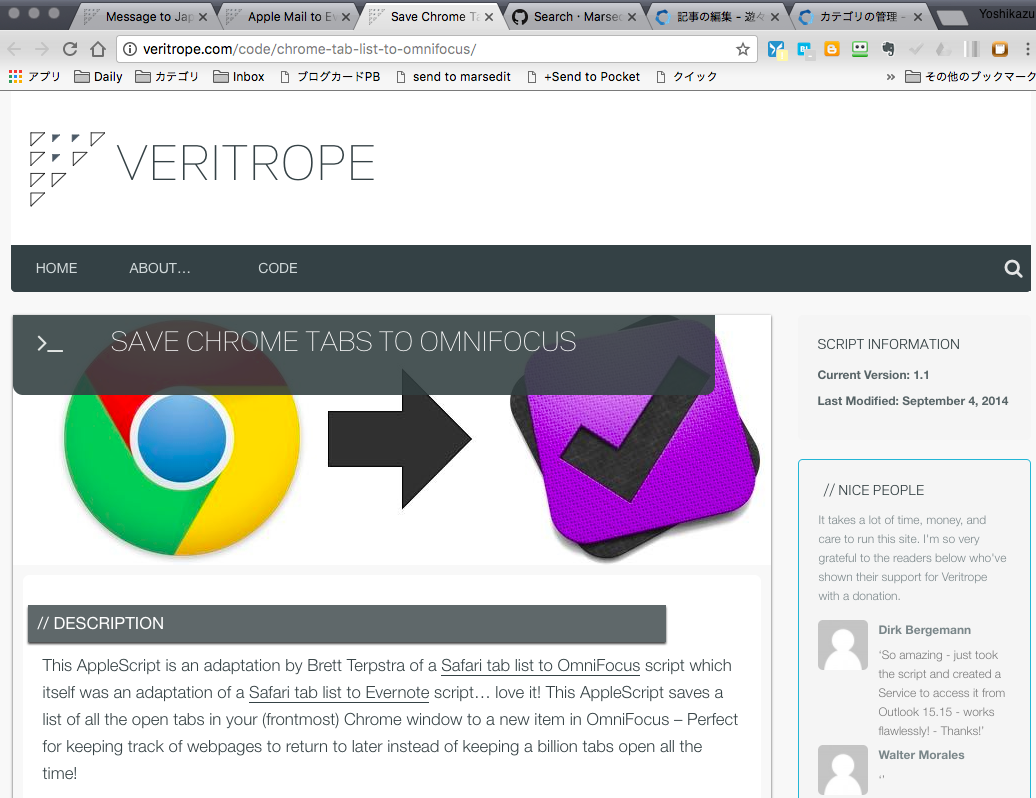This screenshot has width=1036, height=798.
Task: Click the Dirk Bergemann name
Action: pos(924,630)
